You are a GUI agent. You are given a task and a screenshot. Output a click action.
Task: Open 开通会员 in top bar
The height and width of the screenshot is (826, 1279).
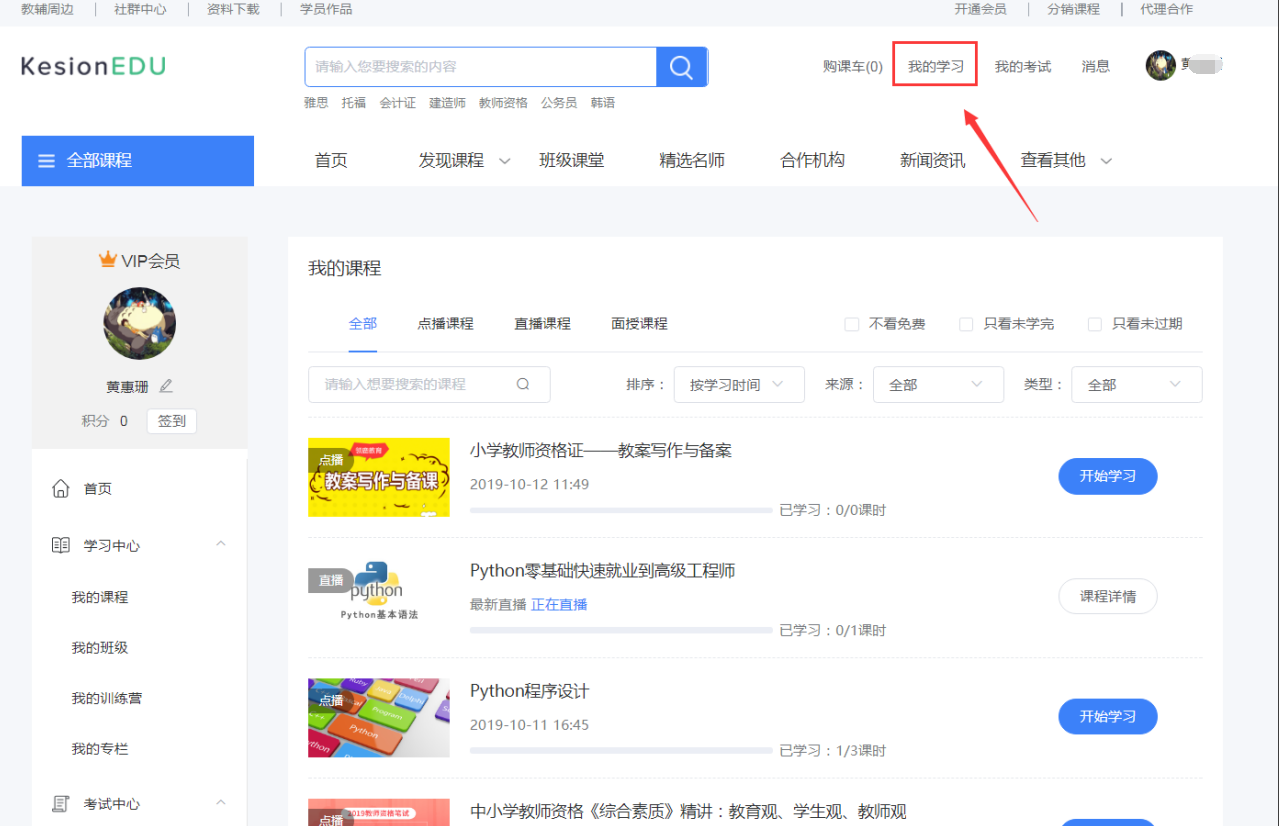click(x=980, y=9)
